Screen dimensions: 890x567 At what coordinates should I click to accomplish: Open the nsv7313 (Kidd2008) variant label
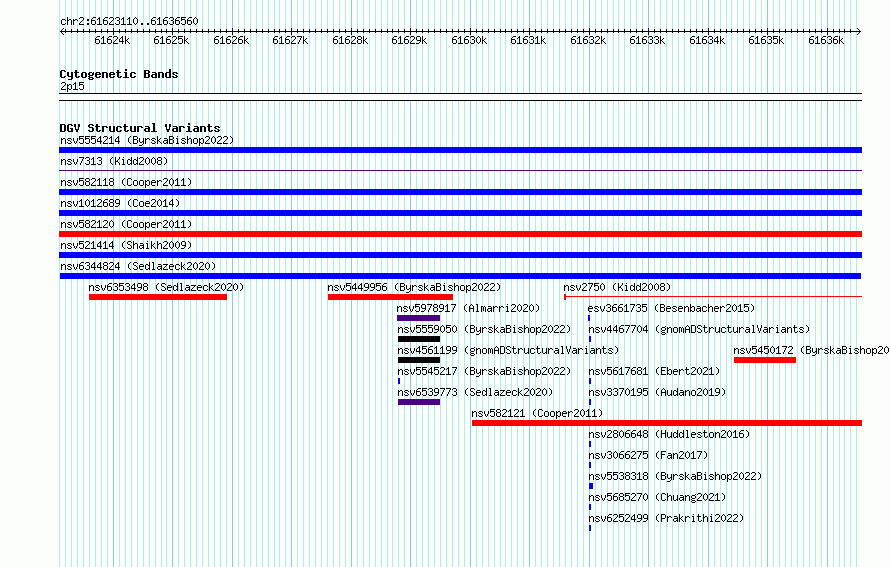click(x=114, y=161)
